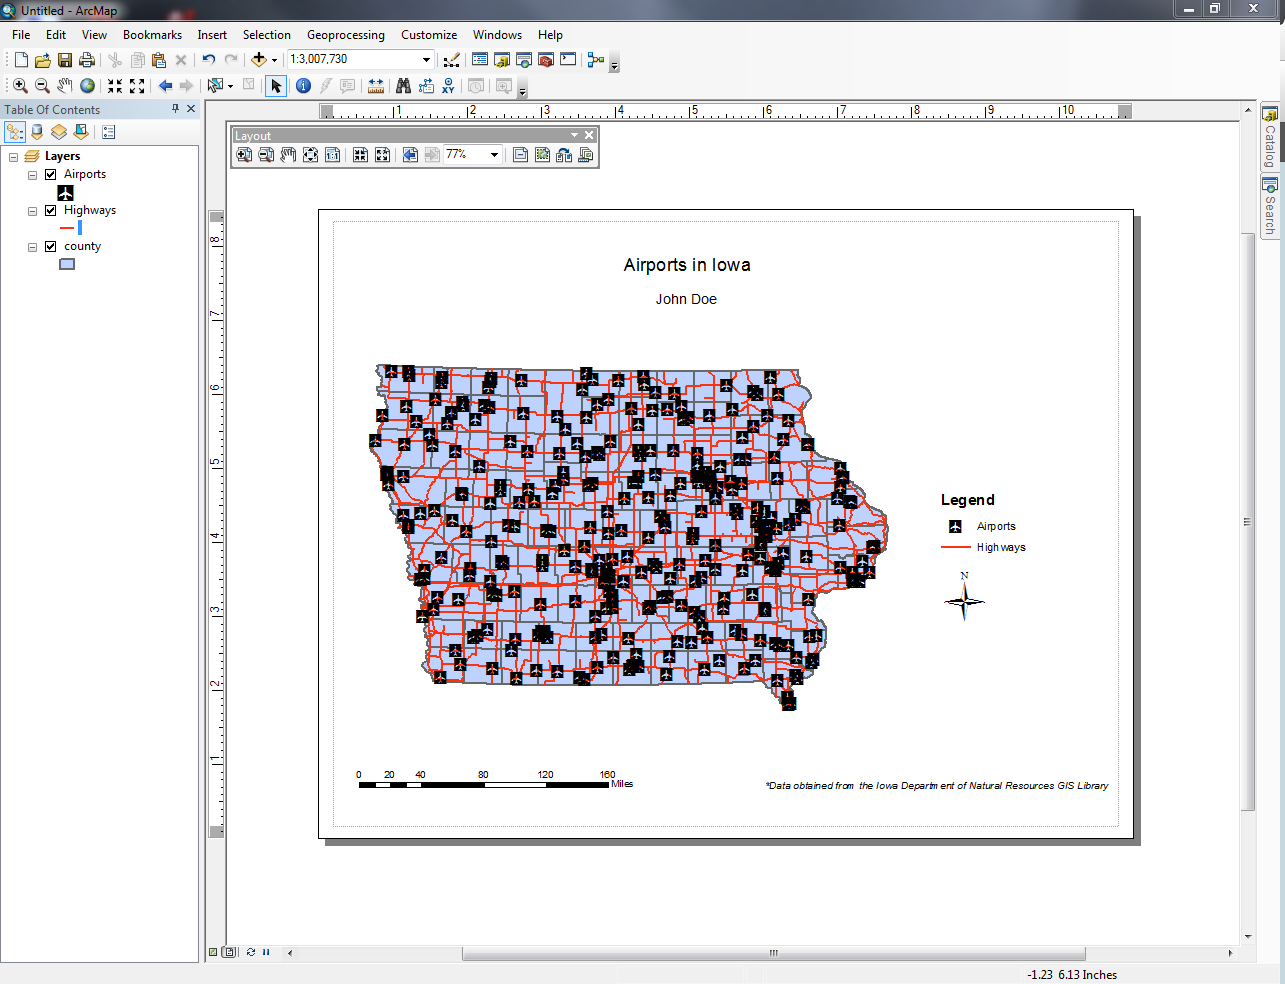Select the Identify tool
Screen dimensions: 1285x984
303,85
